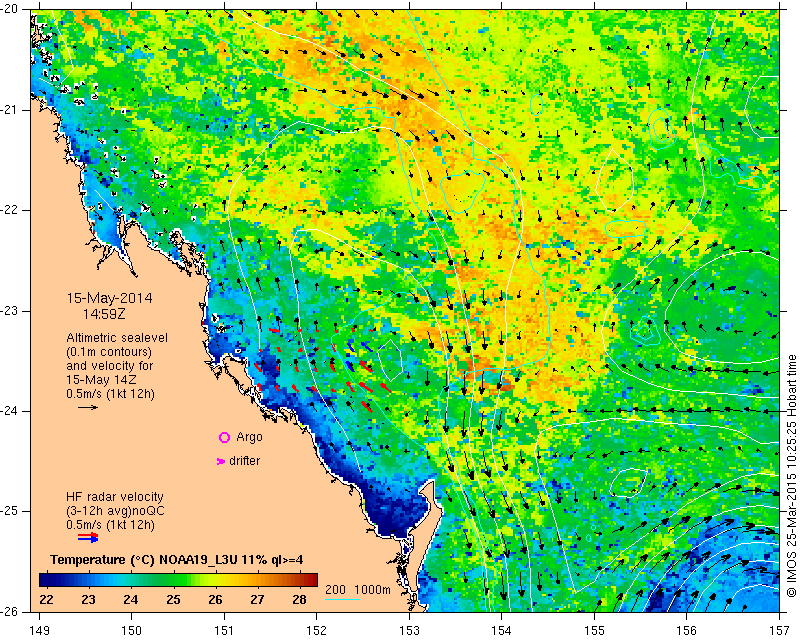Click longitude axis label 154
The width and height of the screenshot is (800, 640).
point(502,631)
